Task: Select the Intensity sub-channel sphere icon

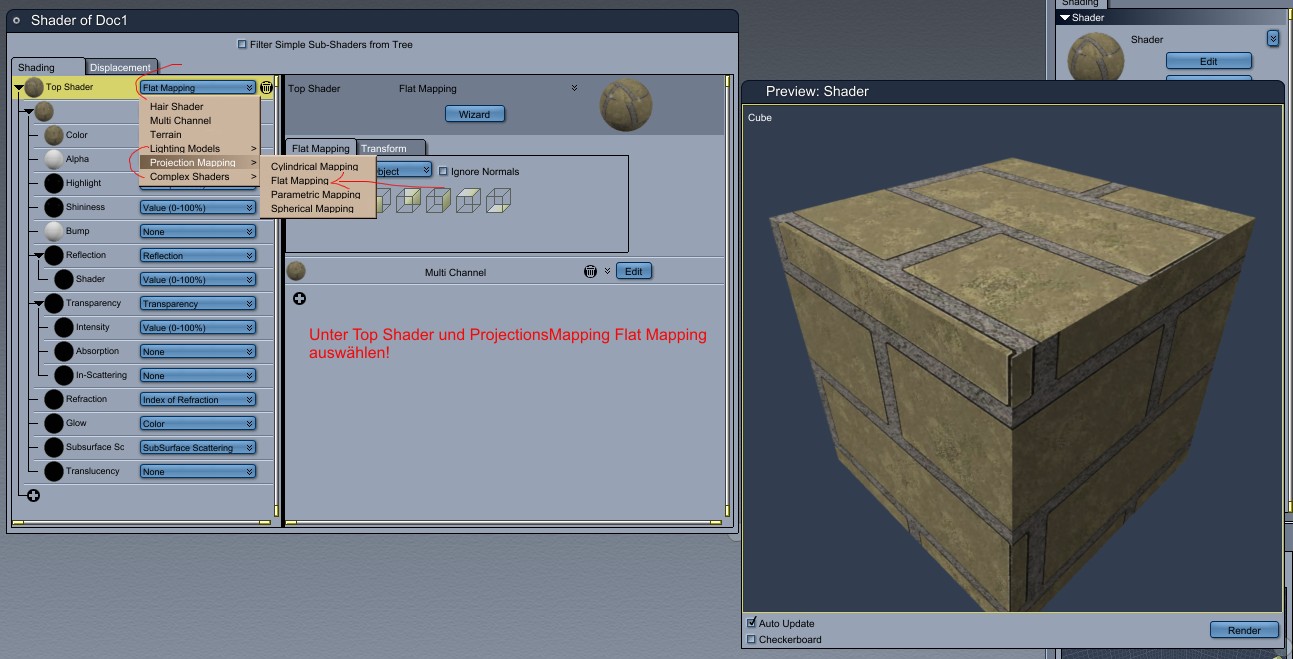Action: click(x=63, y=327)
